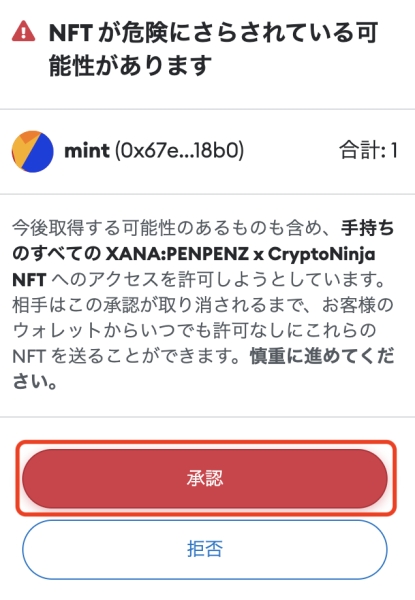Click the さい。 ending text of the warning
The image size is (415, 600).
point(35,382)
